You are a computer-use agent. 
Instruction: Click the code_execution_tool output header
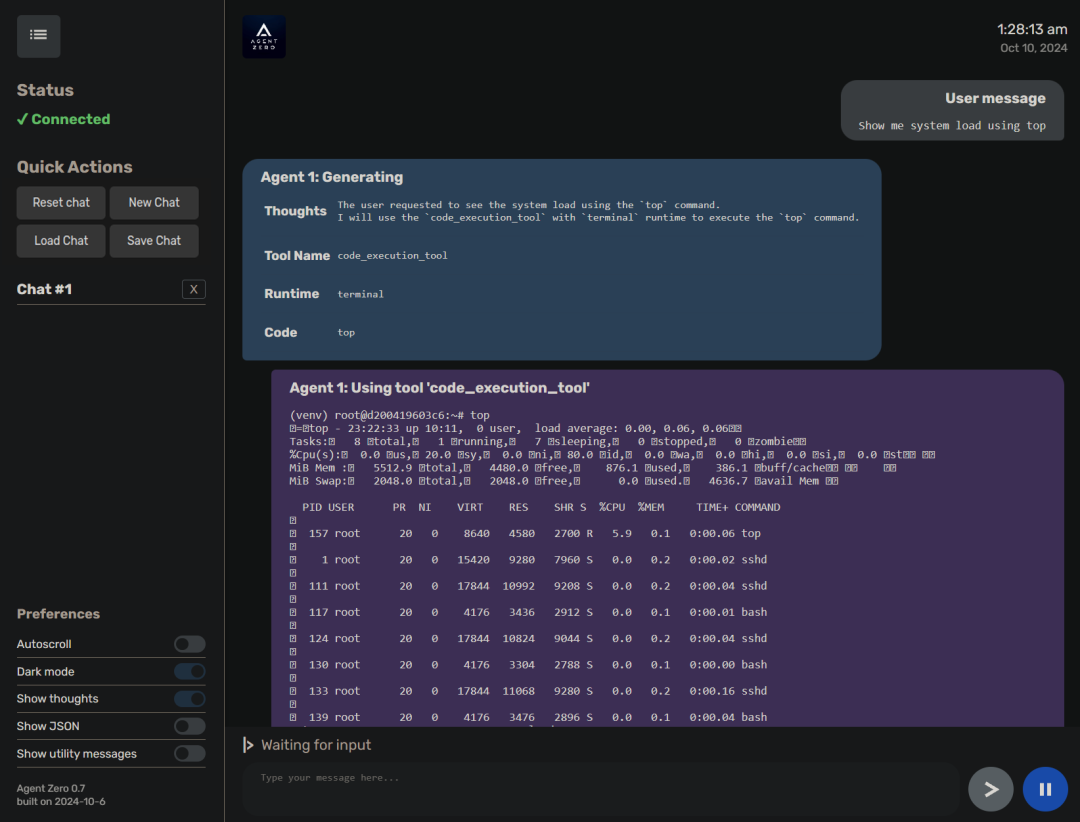(439, 388)
